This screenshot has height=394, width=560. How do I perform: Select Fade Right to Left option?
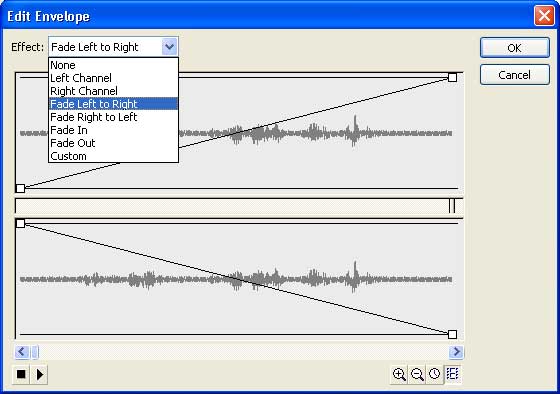113,117
